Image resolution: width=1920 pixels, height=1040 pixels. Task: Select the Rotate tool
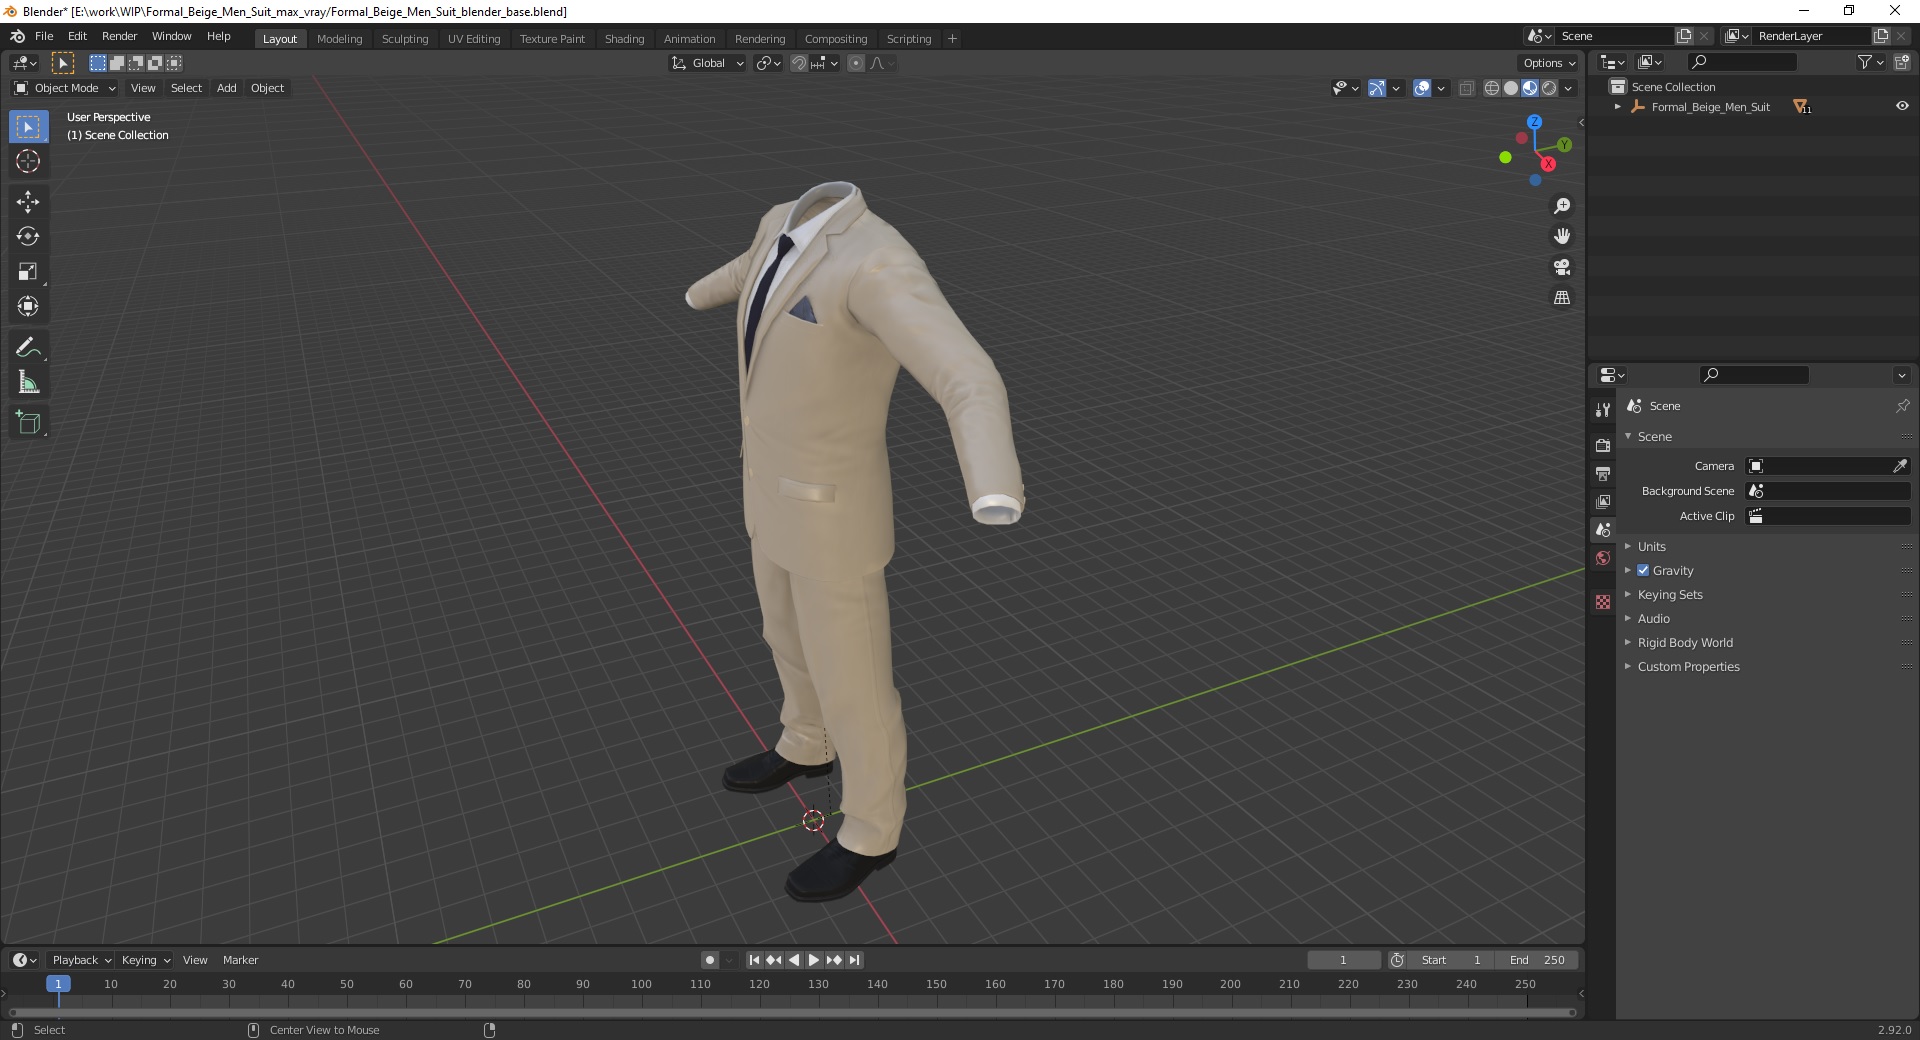[28, 237]
